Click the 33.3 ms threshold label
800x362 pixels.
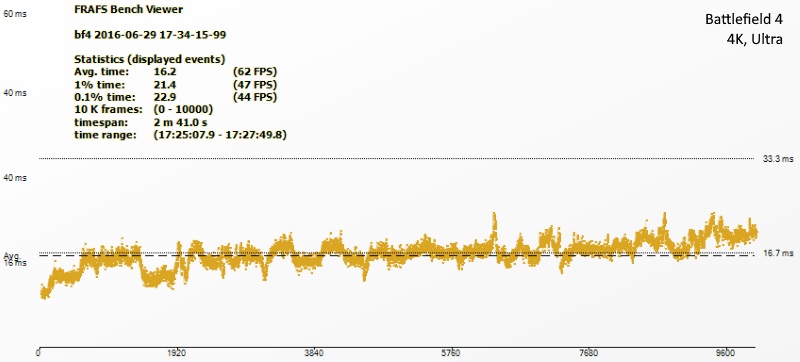778,159
